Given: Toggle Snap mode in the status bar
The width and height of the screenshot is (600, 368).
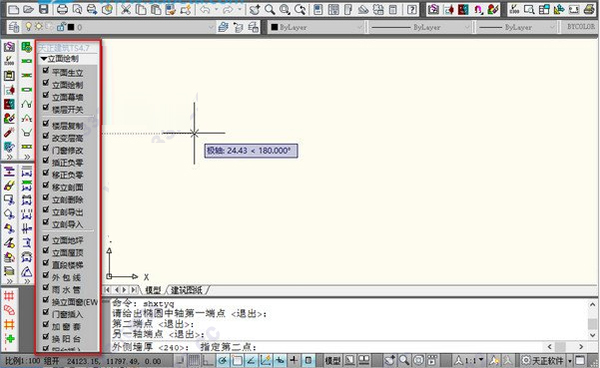Looking at the screenshot, I should [x=180, y=360].
